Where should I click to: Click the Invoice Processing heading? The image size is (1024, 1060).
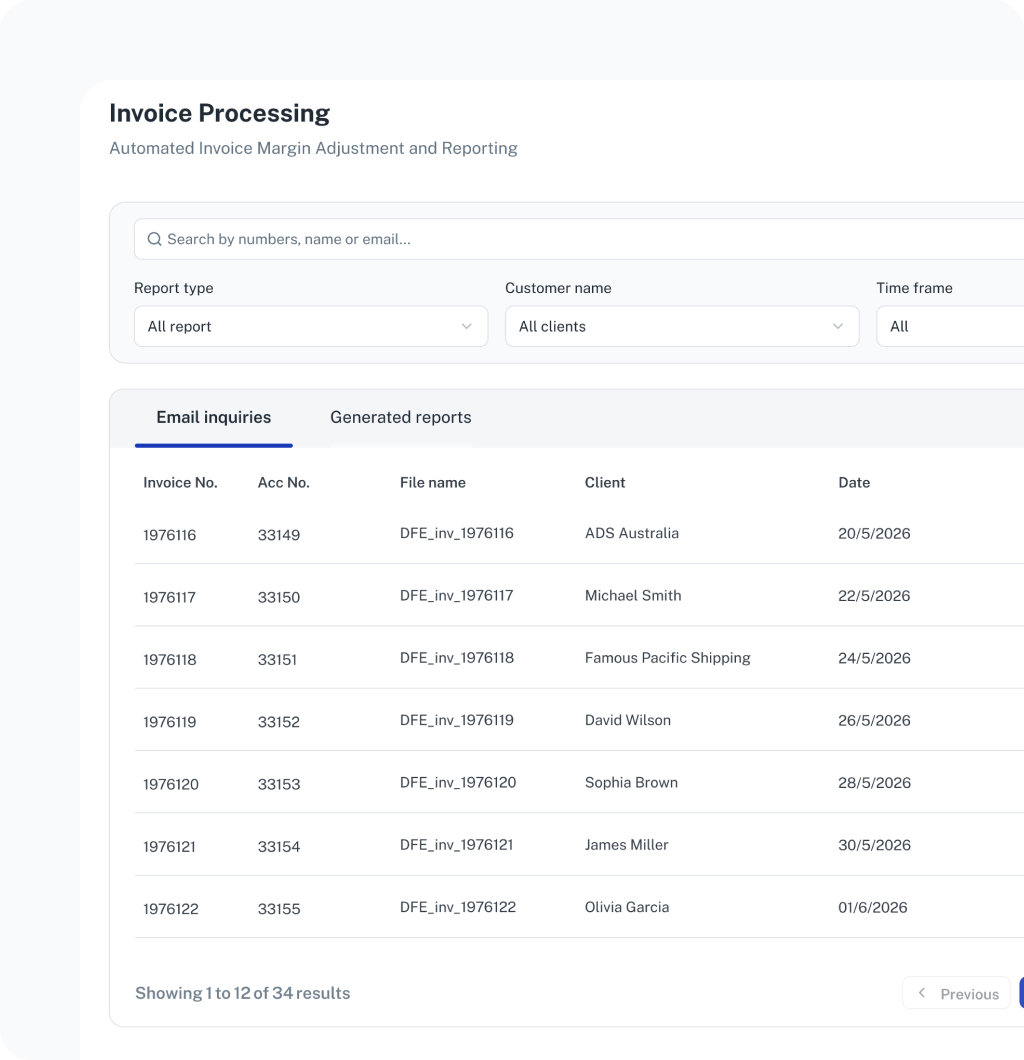[220, 113]
